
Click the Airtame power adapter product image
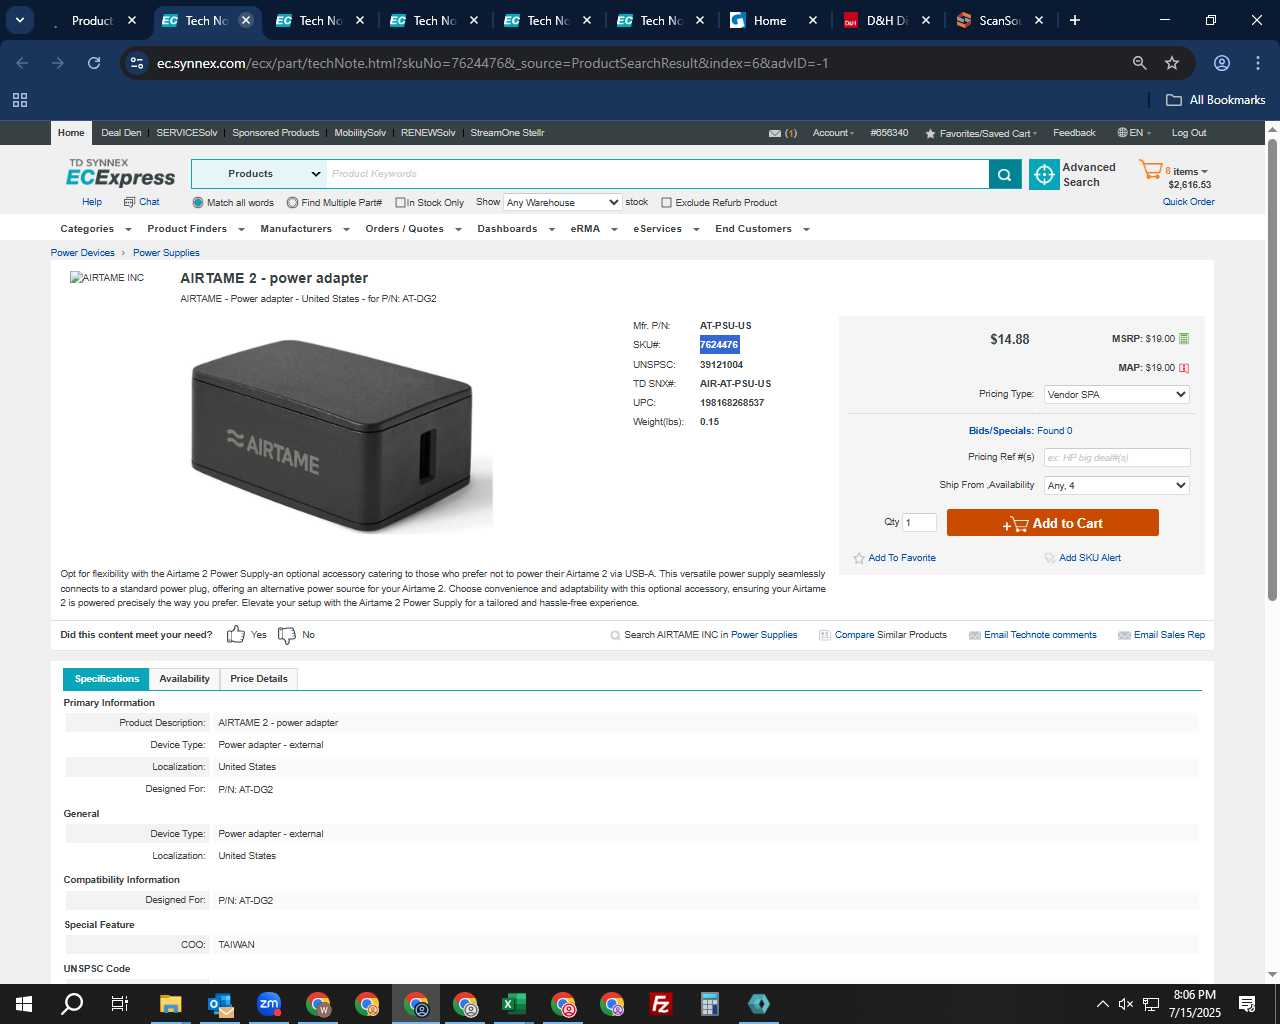(337, 435)
